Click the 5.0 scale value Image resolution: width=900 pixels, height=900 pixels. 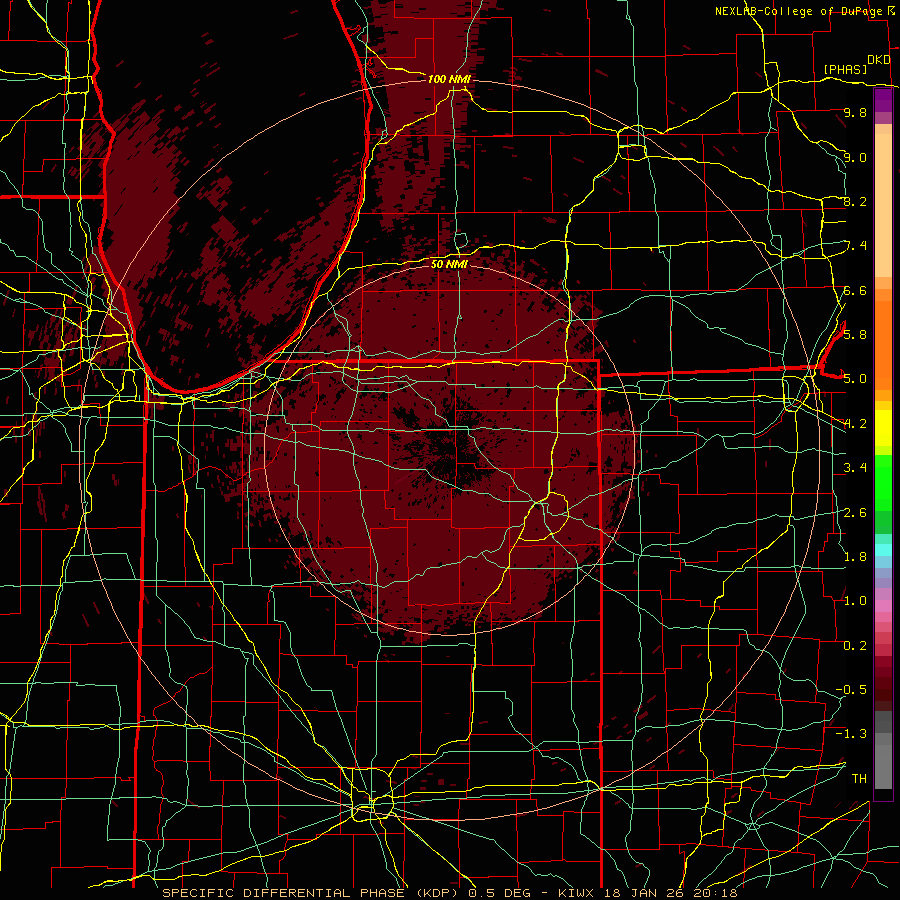point(855,379)
